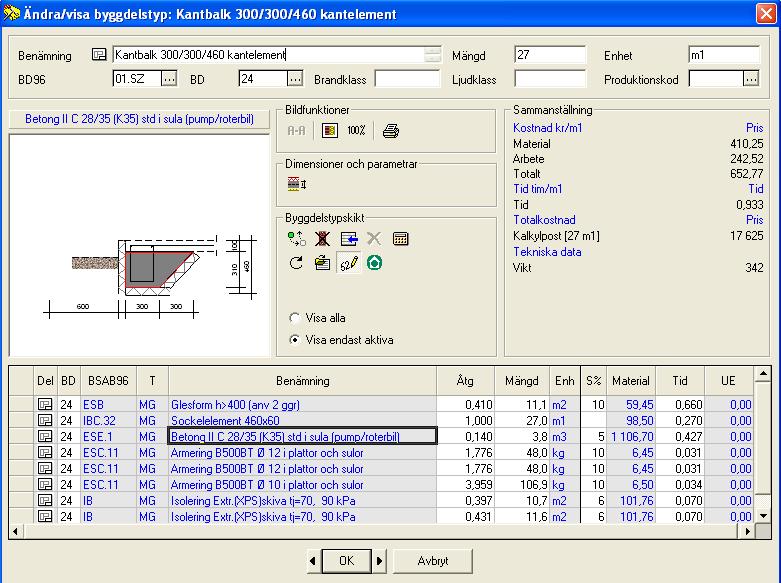Click the description icon beside Benämning field

[99, 54]
